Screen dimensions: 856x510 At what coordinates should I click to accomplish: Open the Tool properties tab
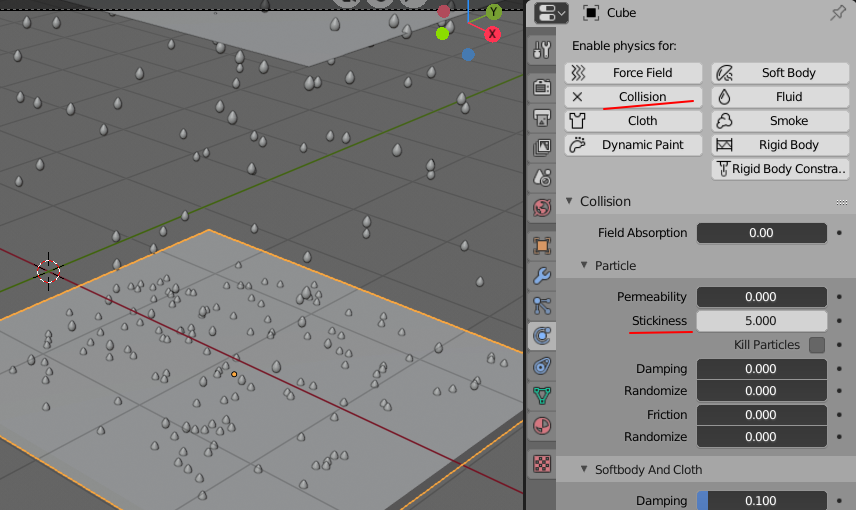(x=542, y=50)
